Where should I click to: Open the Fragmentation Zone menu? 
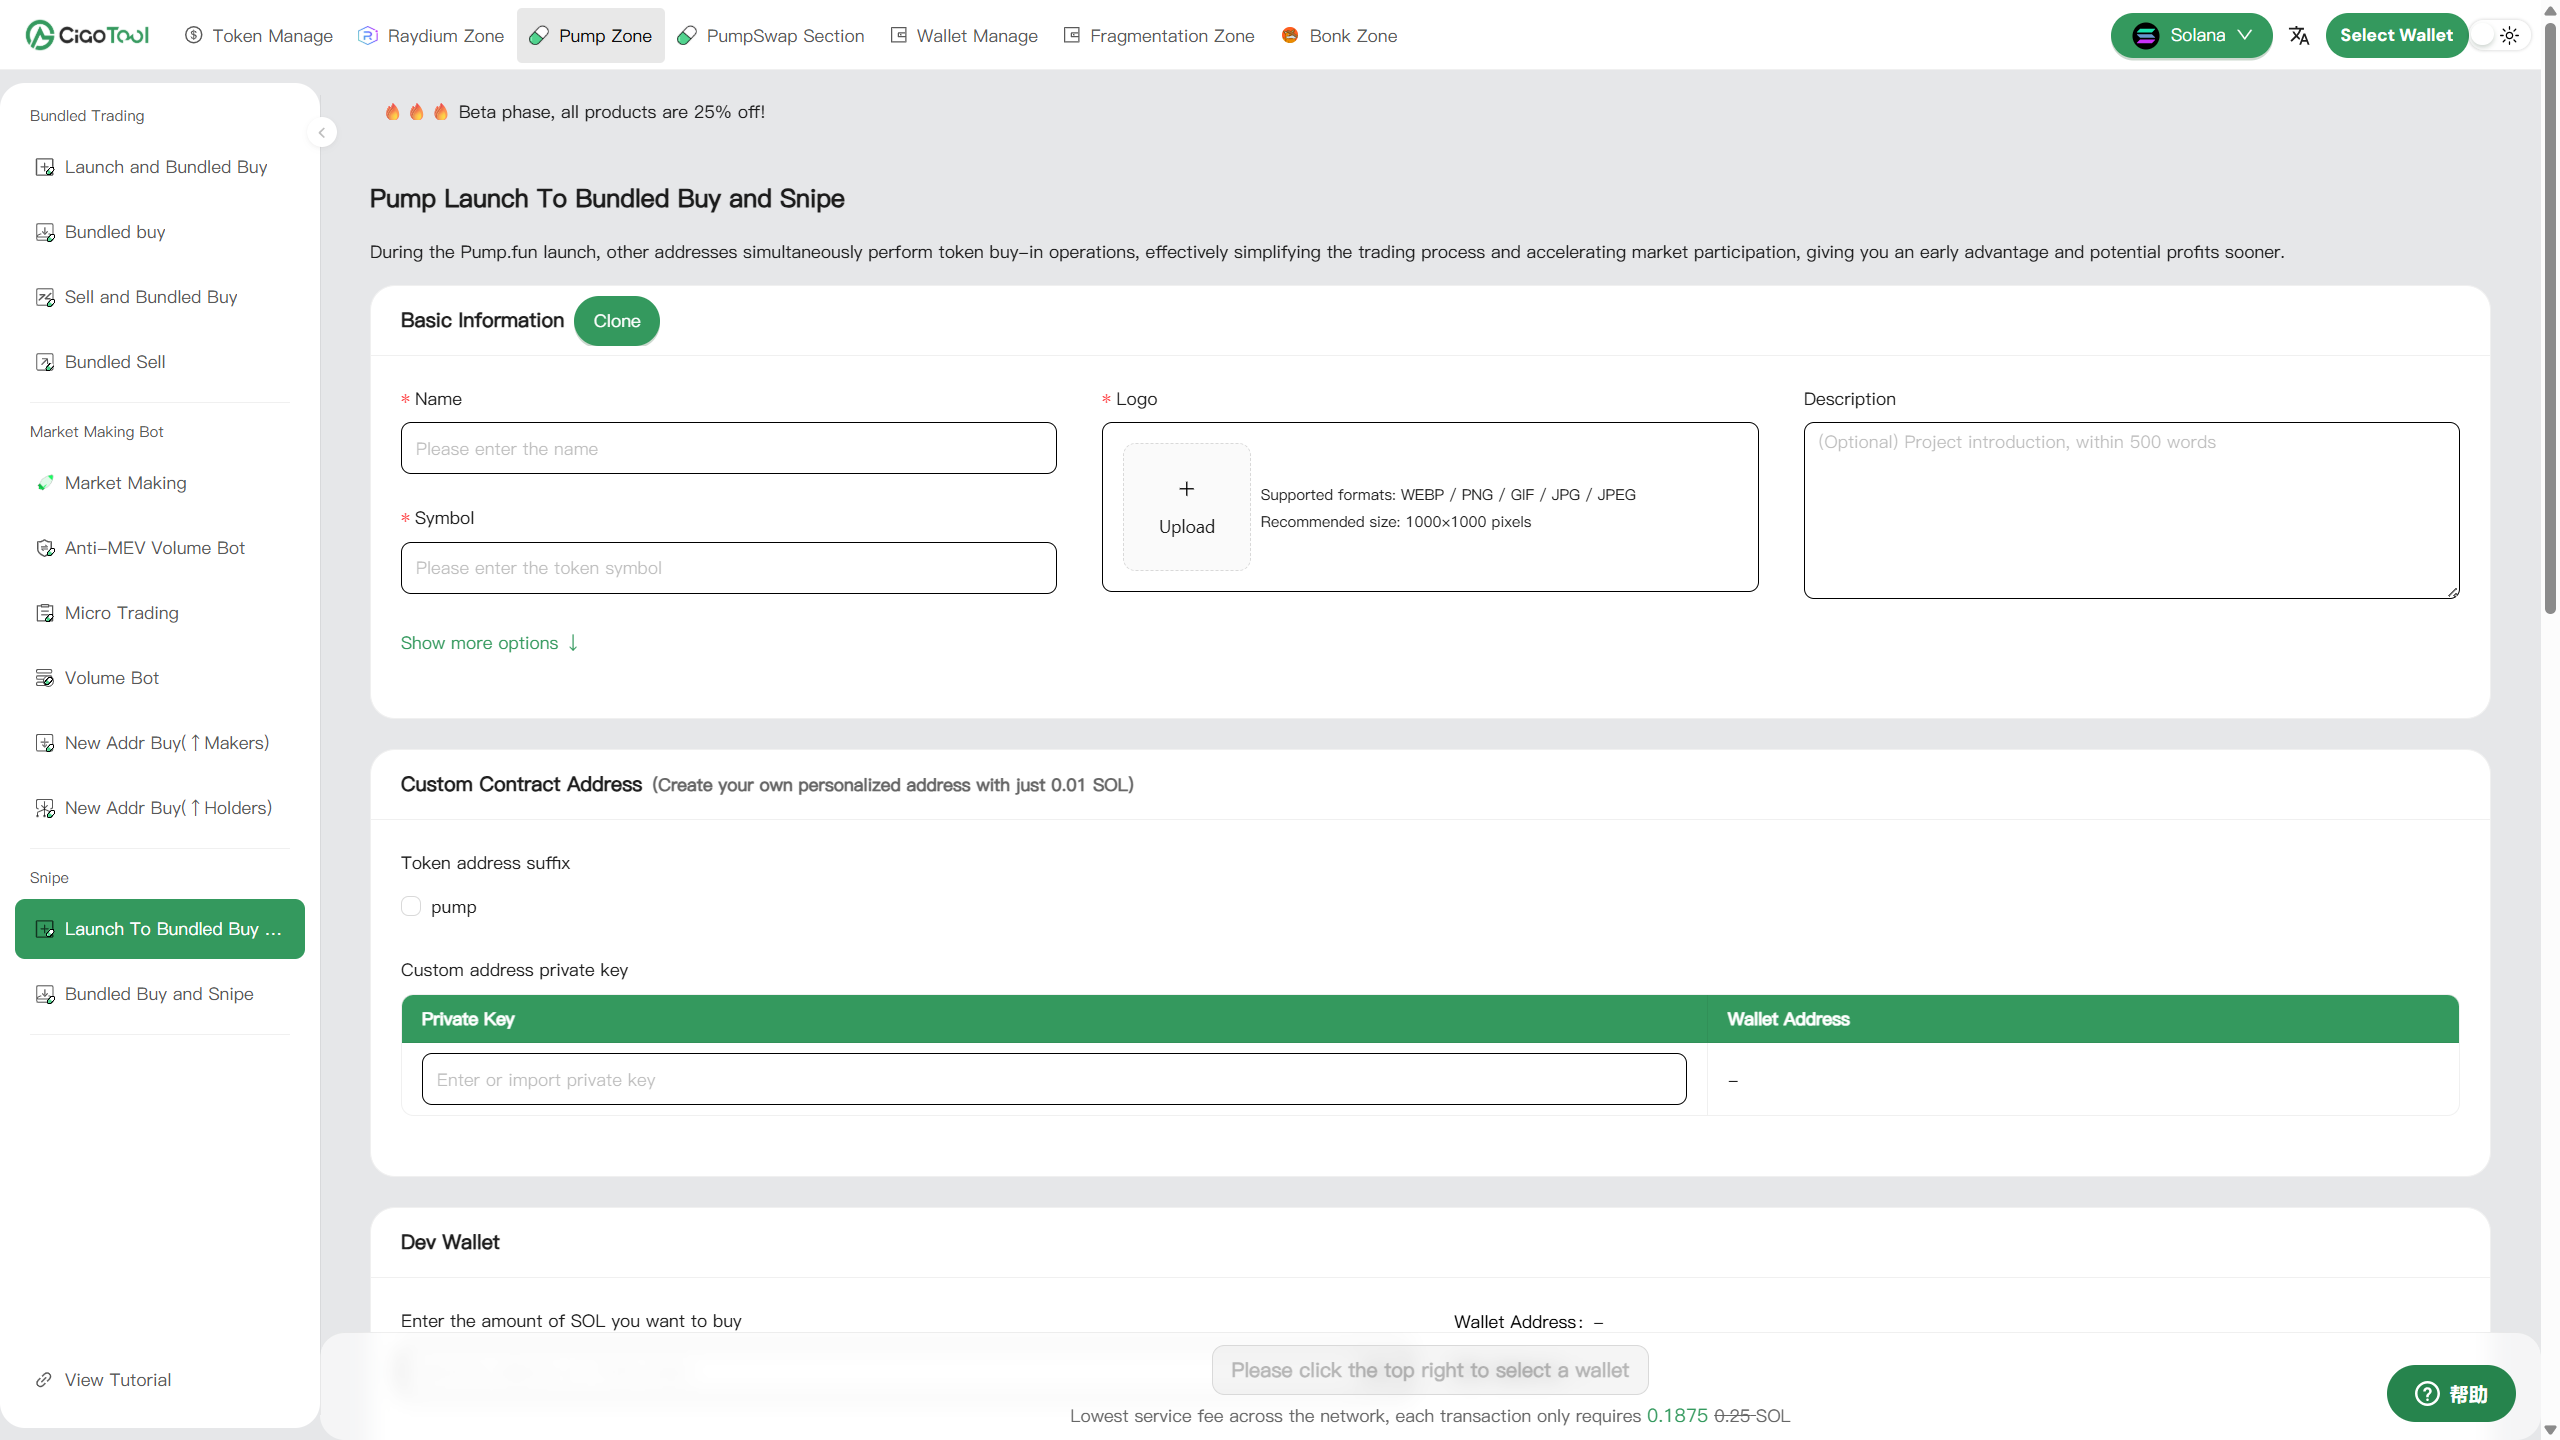point(1159,35)
